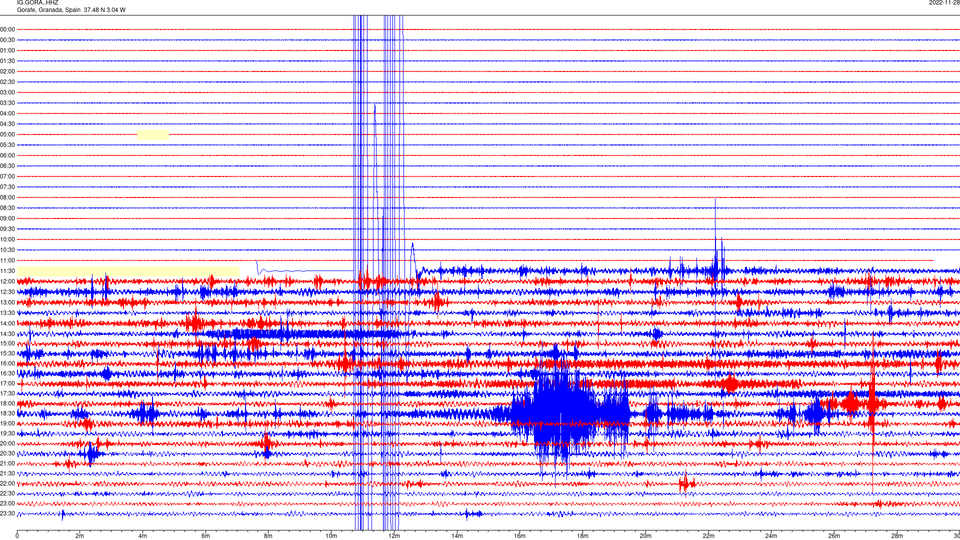Image resolution: width=960 pixels, height=540 pixels.
Task: Click the long yellow gap marker on 11:30 trace
Action: click(128, 271)
